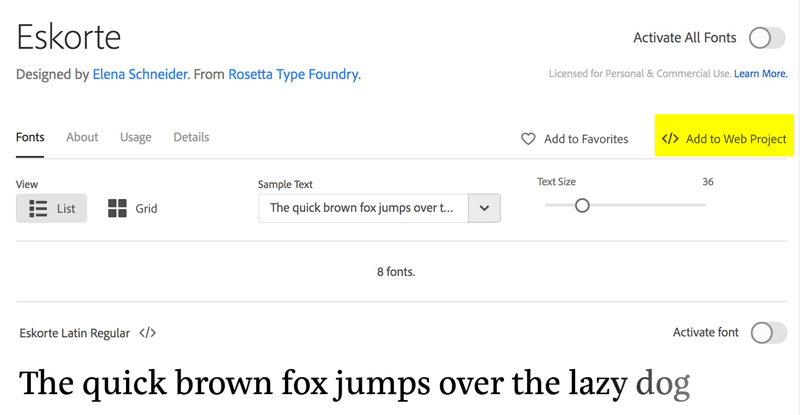800x415 pixels.
Task: Open the Sample Text dropdown arrow
Action: pos(484,208)
